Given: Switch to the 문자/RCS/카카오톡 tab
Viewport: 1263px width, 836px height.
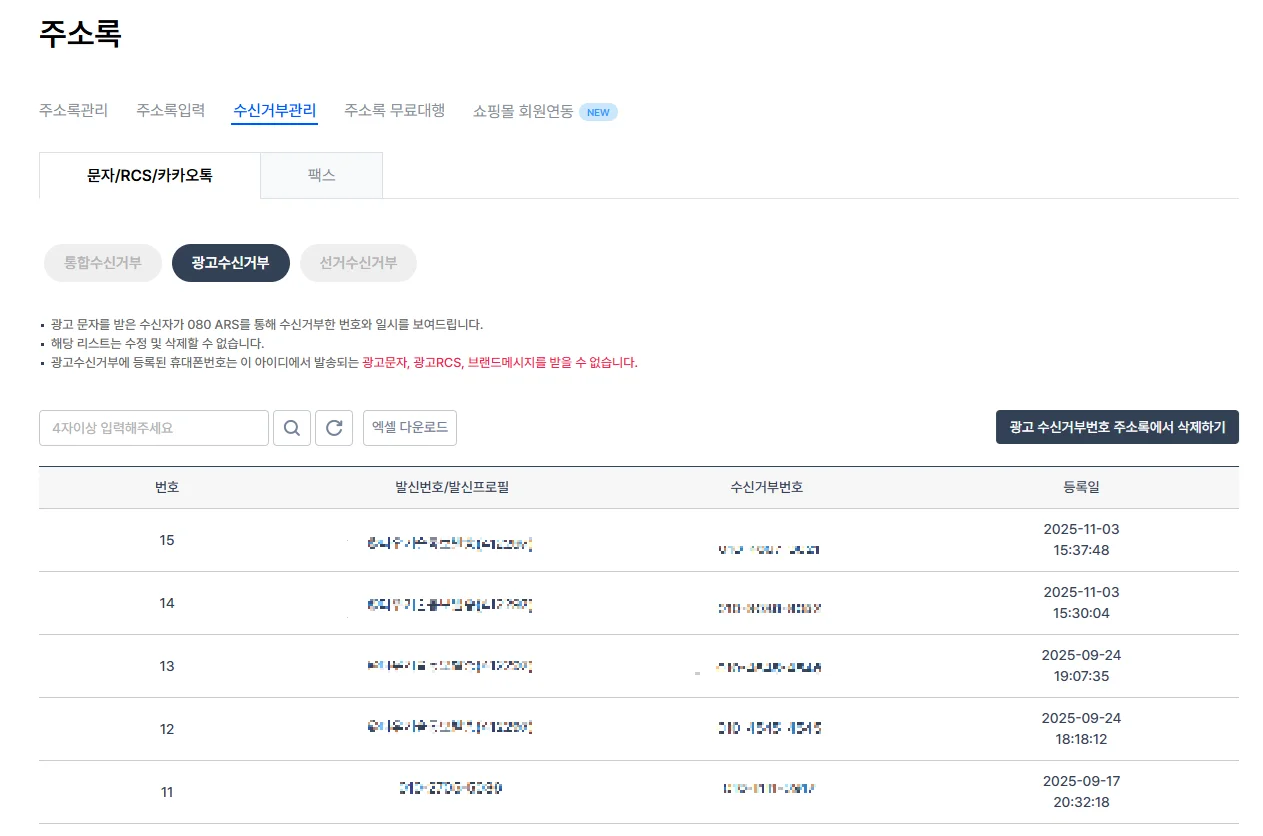Looking at the screenshot, I should tap(150, 176).
